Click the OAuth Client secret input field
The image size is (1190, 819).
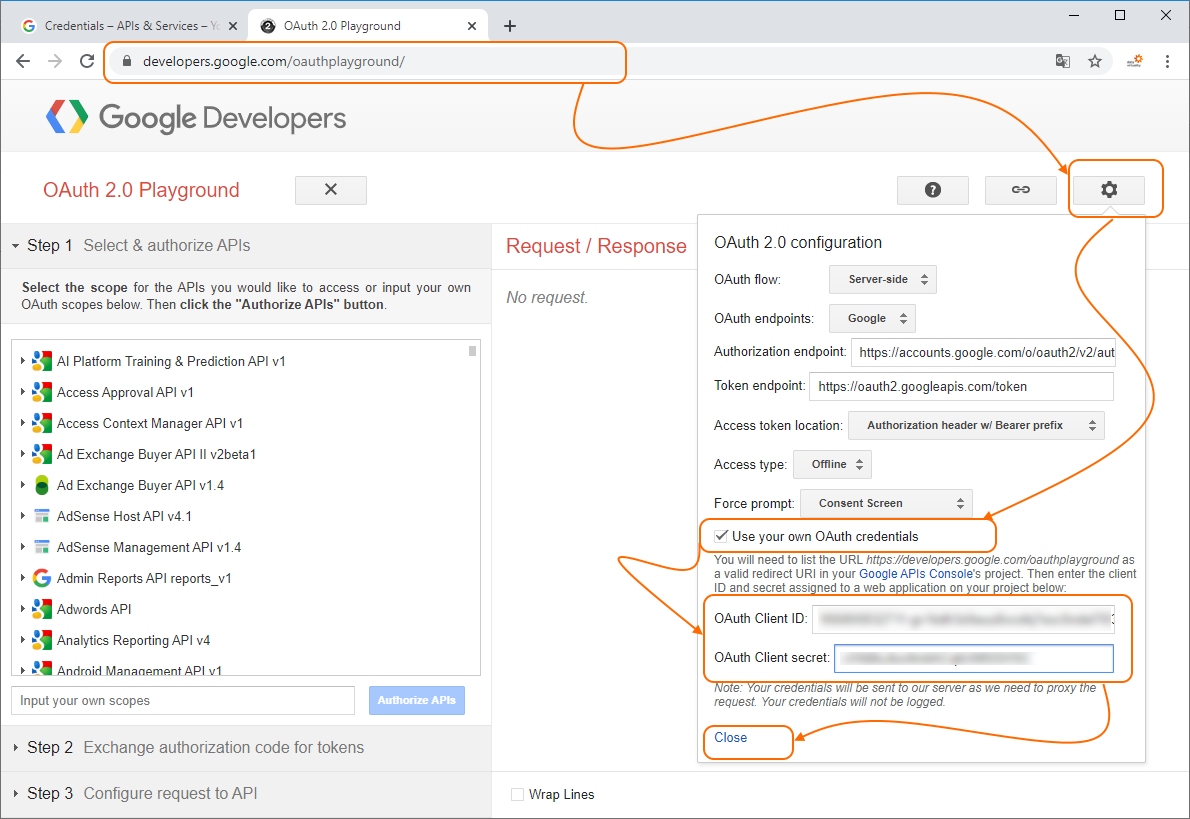[973, 658]
